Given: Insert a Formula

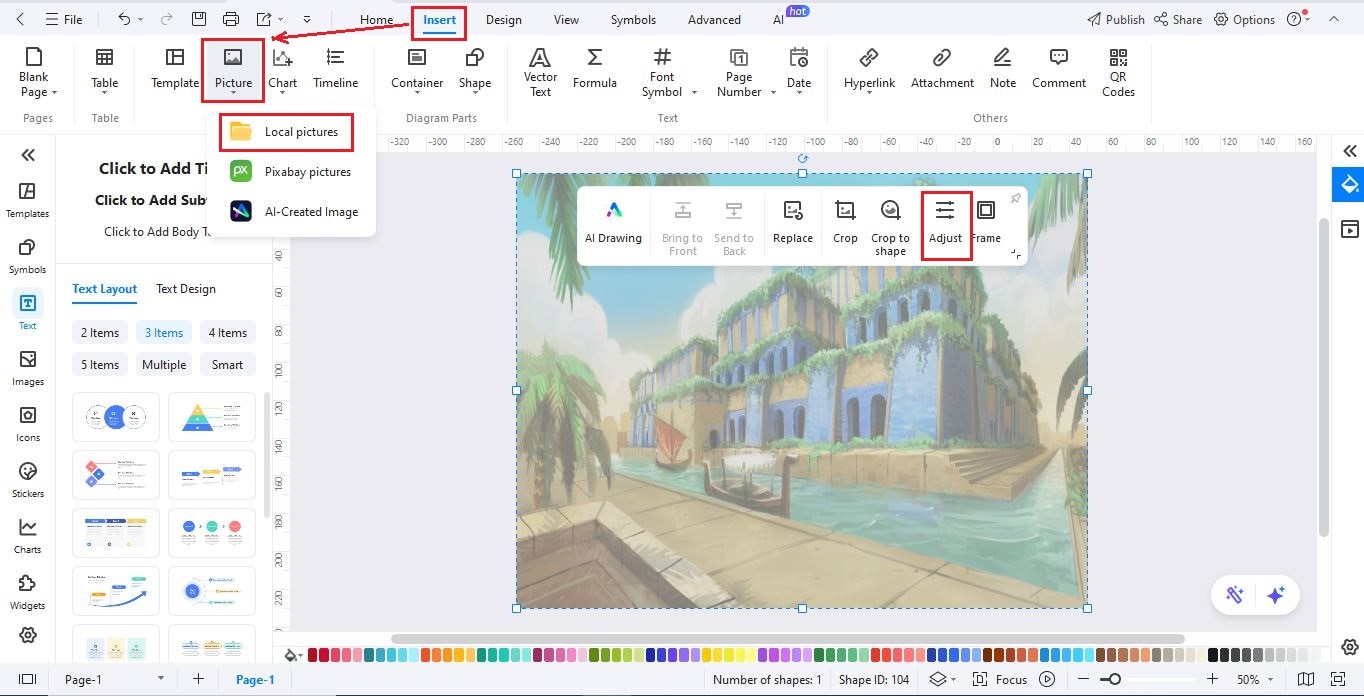Looking at the screenshot, I should [x=594, y=70].
